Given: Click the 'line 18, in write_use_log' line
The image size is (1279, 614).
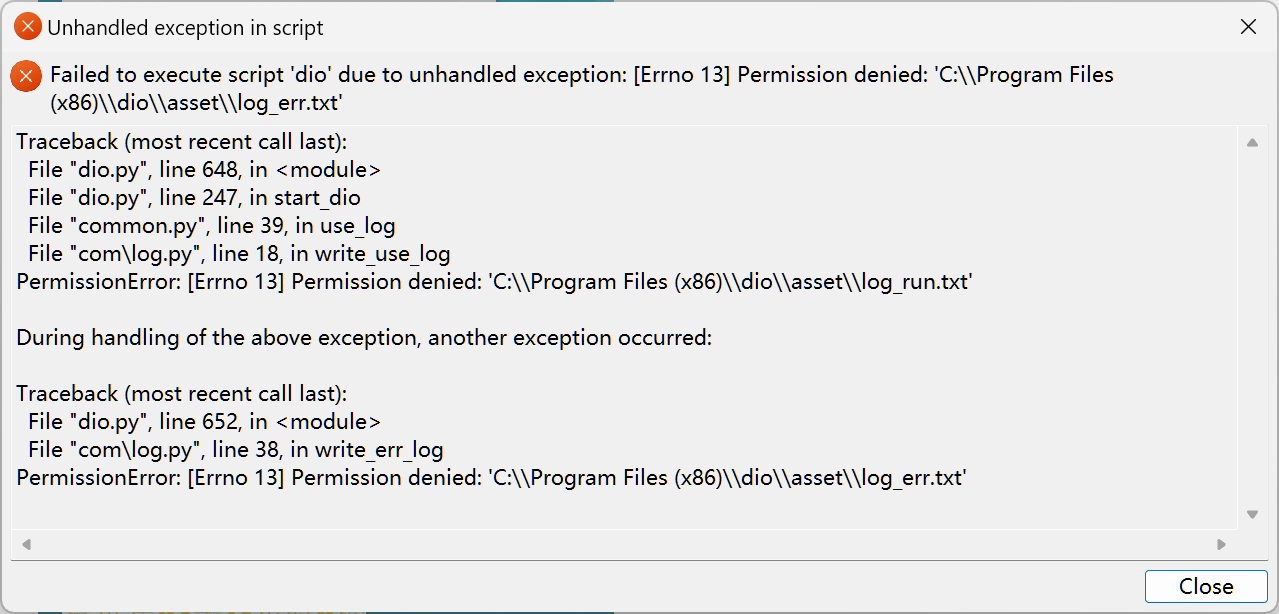Looking at the screenshot, I should 239,254.
